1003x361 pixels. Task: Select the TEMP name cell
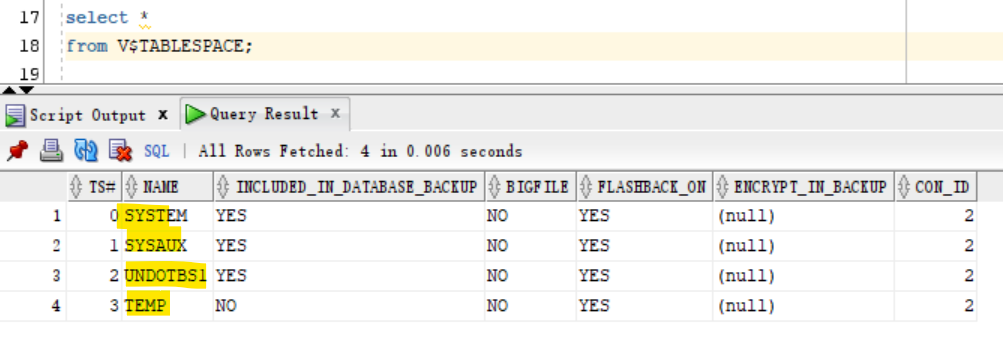click(x=168, y=306)
